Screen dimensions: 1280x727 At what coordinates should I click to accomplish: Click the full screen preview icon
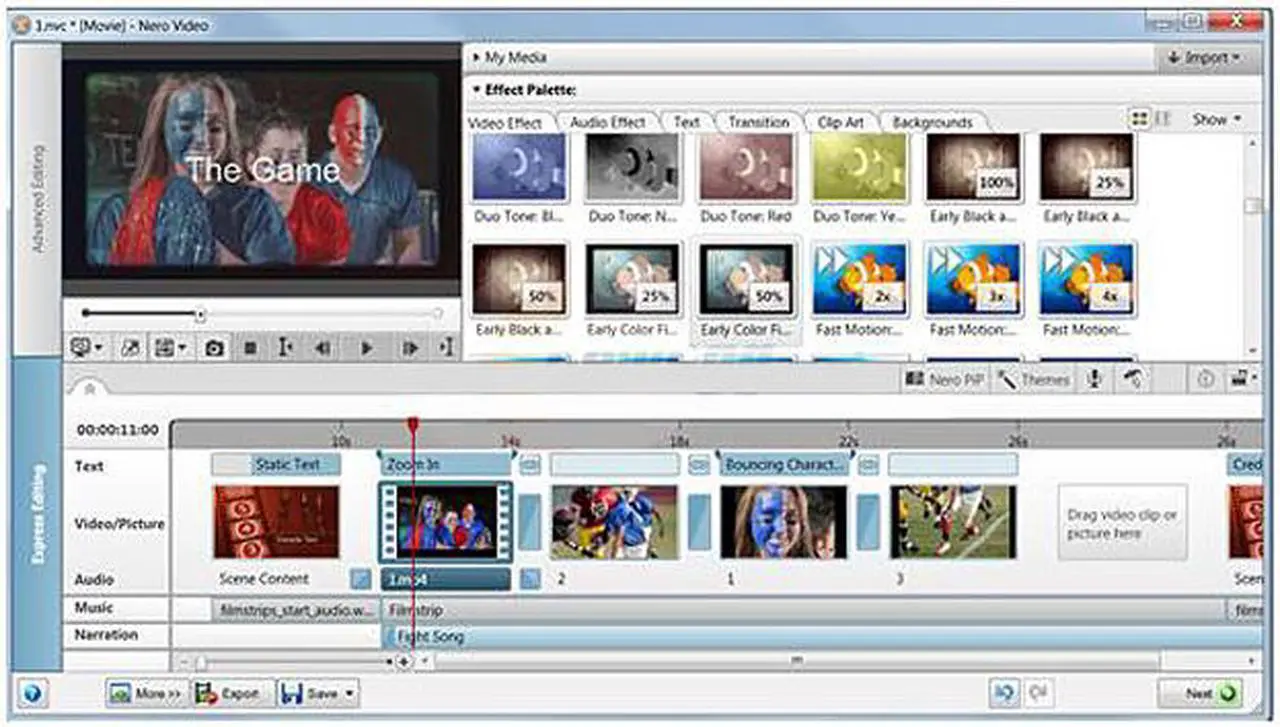[x=130, y=348]
